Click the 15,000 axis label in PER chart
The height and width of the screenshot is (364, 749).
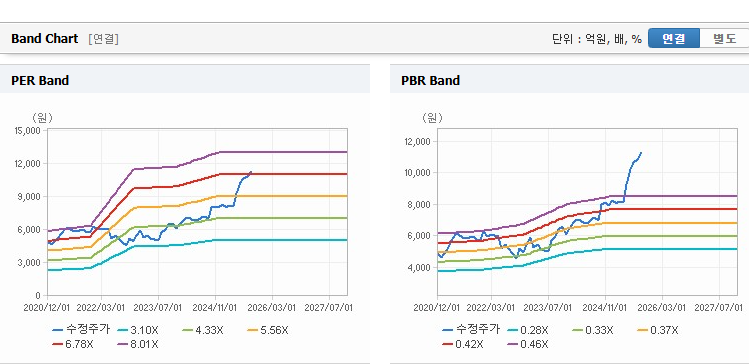point(27,130)
